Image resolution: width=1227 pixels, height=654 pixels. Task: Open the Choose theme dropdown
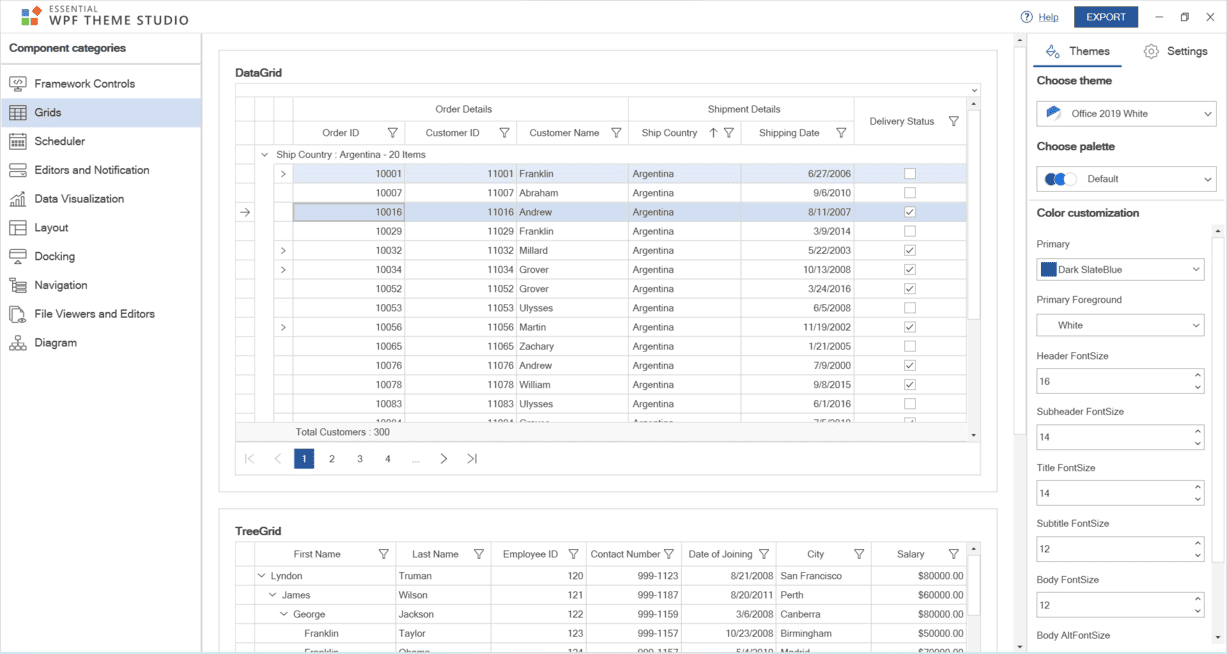tap(1126, 113)
